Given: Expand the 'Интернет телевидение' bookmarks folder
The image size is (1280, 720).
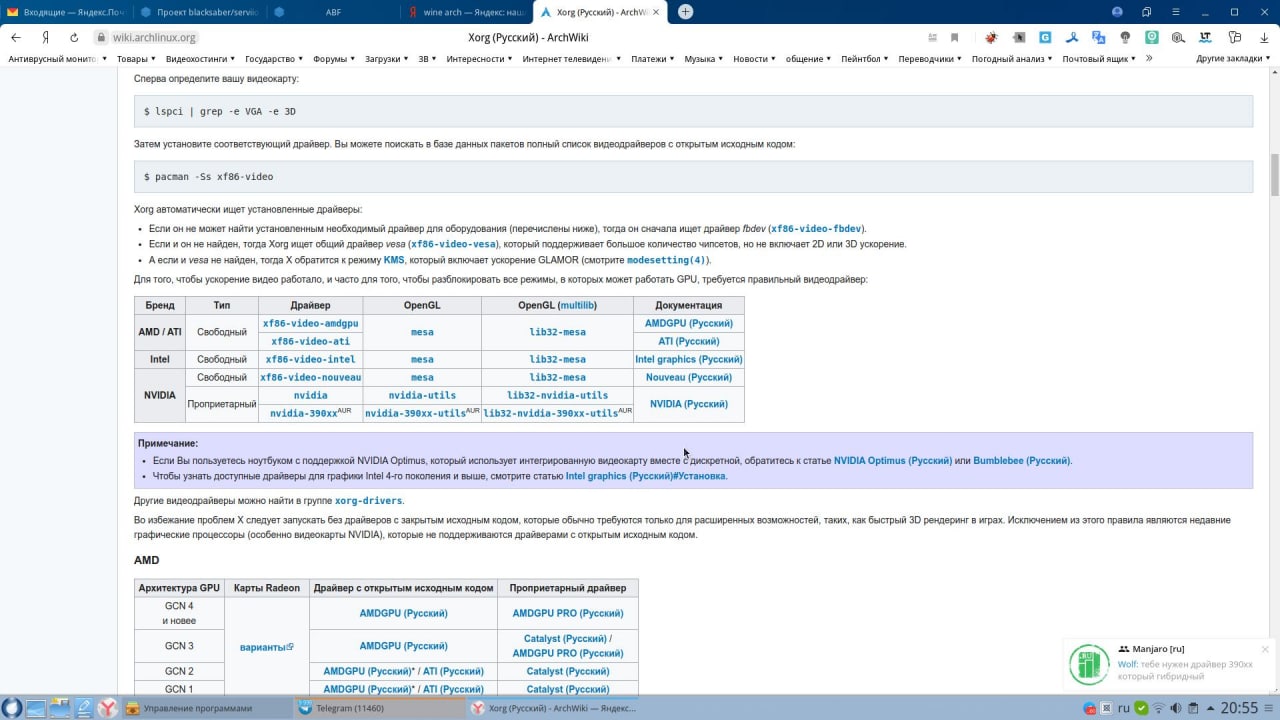Looking at the screenshot, I should click(570, 59).
